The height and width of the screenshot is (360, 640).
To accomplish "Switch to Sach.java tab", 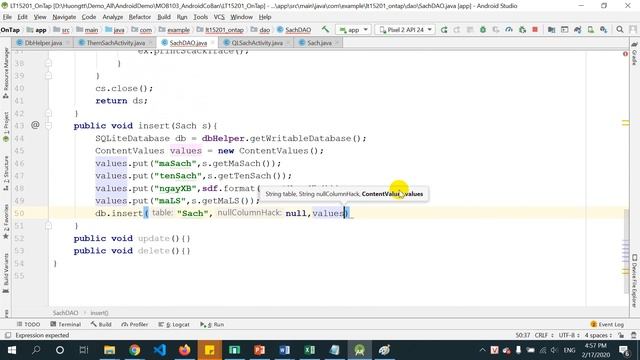I will 319,43.
